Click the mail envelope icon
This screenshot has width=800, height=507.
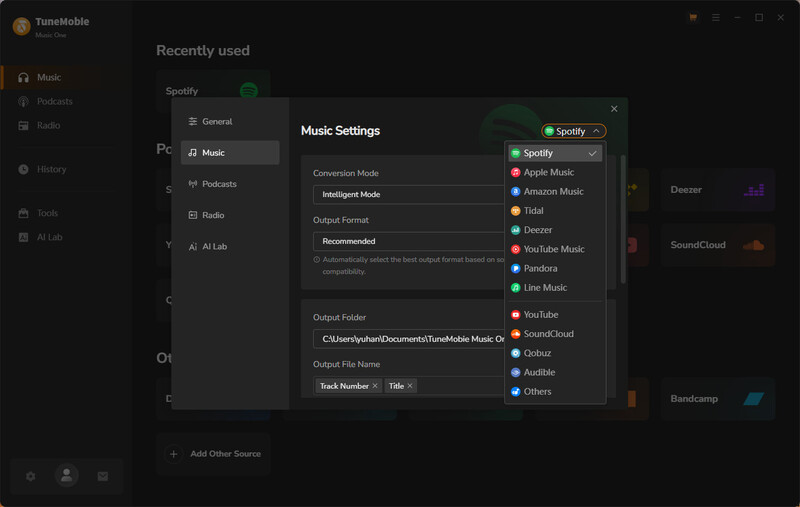(x=102, y=477)
